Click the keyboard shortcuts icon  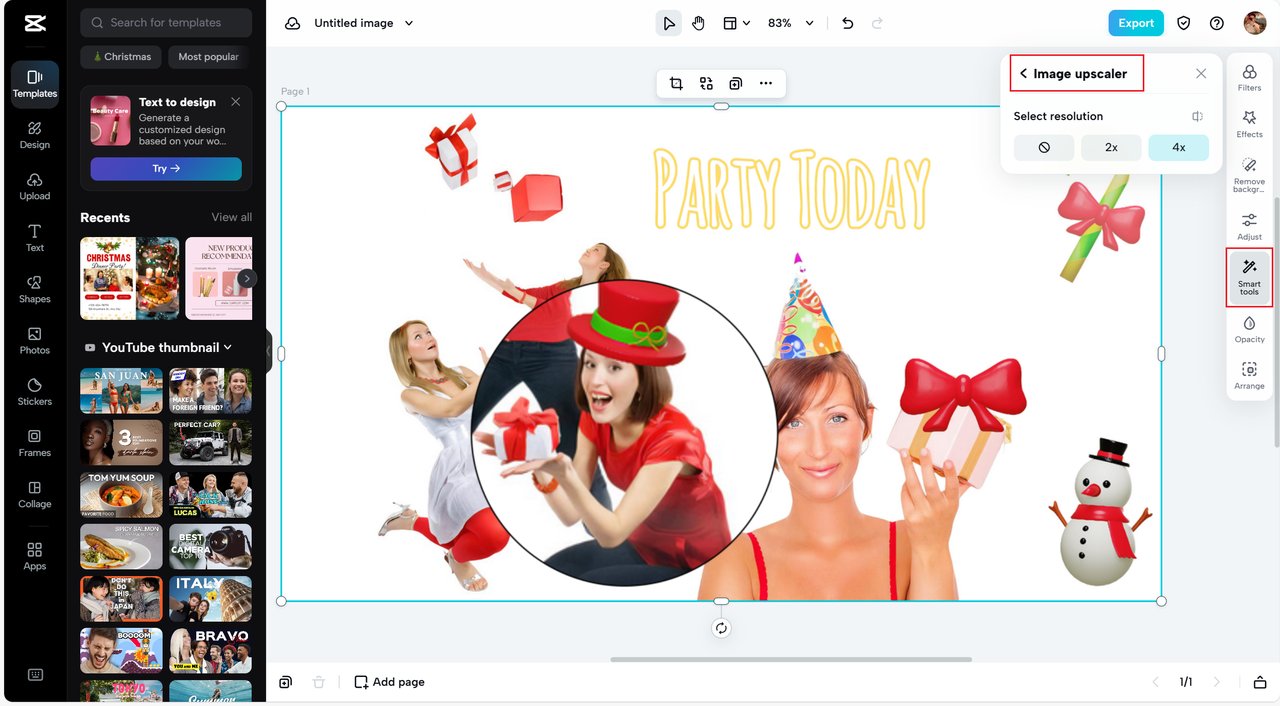pyautogui.click(x=35, y=675)
